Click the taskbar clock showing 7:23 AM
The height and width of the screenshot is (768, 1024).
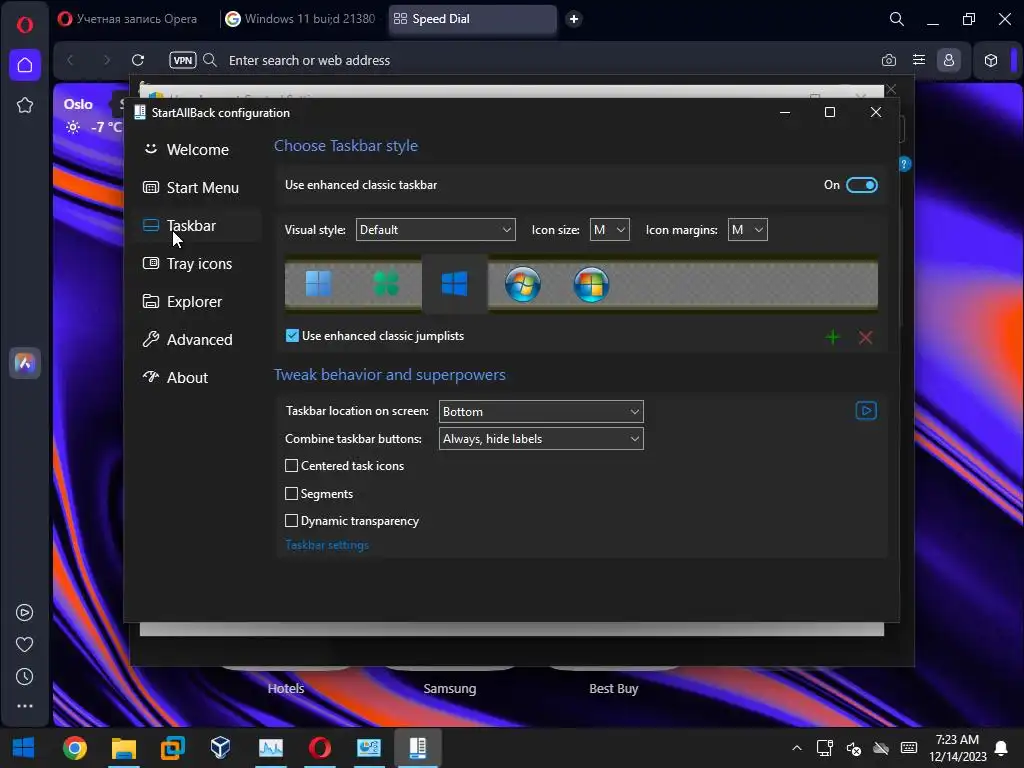click(x=957, y=748)
